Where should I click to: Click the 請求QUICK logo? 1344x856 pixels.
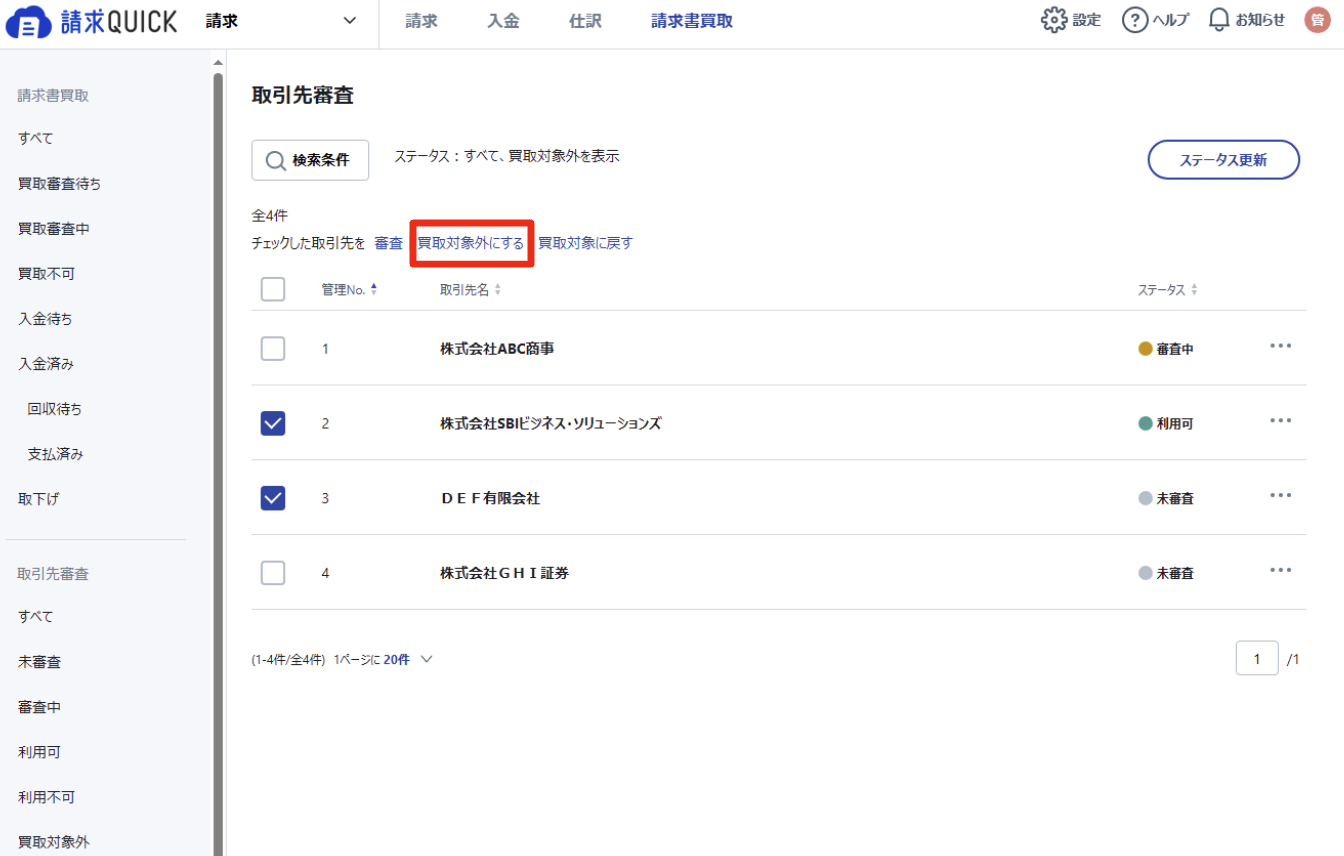pyautogui.click(x=92, y=21)
